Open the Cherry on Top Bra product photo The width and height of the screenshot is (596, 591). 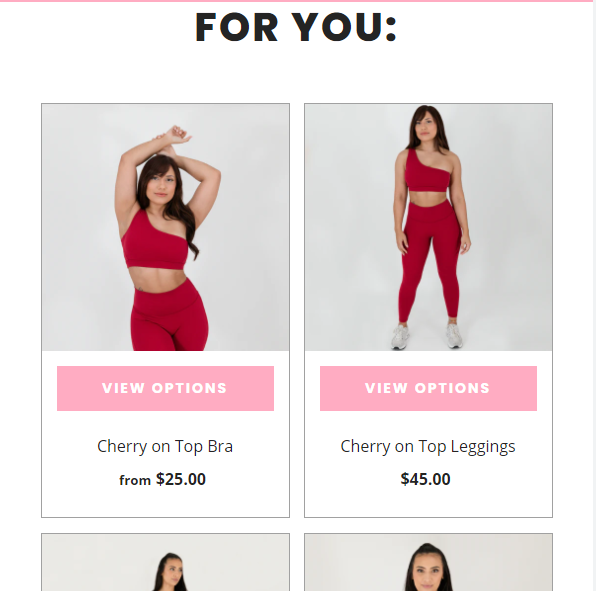coord(165,227)
